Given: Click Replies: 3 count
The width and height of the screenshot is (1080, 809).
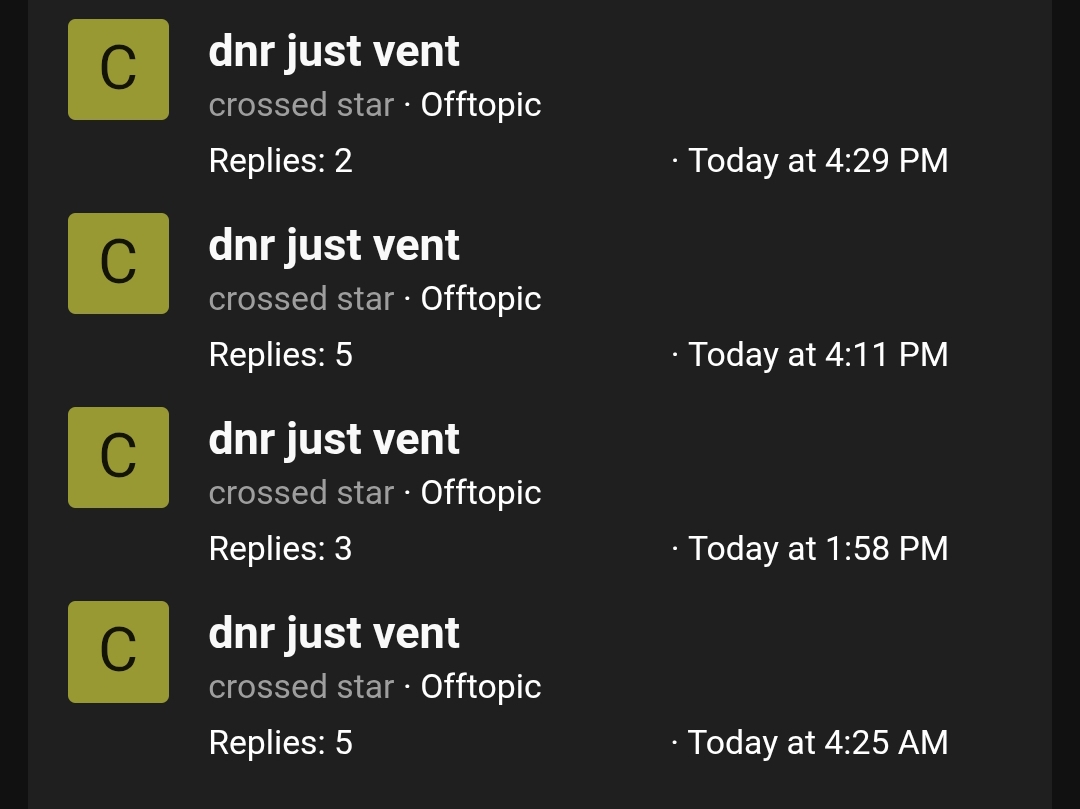Looking at the screenshot, I should pos(281,549).
